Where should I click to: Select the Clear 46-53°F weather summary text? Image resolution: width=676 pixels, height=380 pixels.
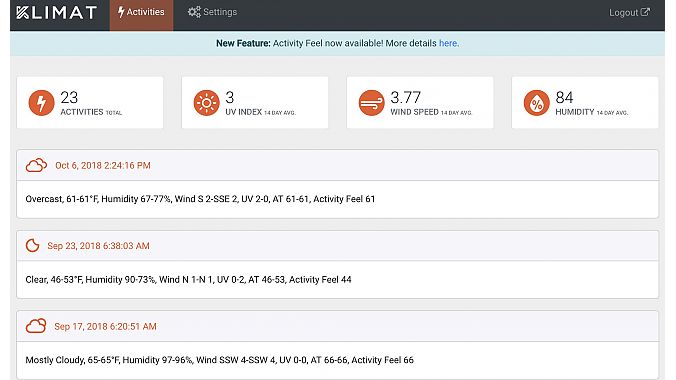pyautogui.click(x=188, y=280)
